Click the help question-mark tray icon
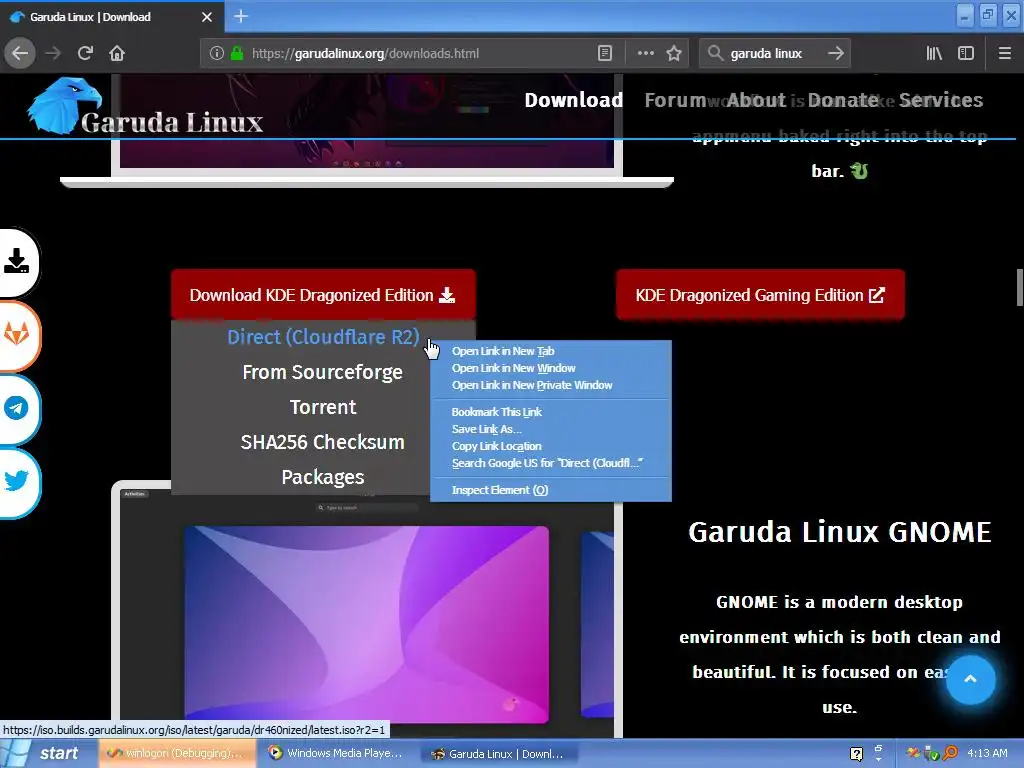The image size is (1024, 768). tap(856, 754)
